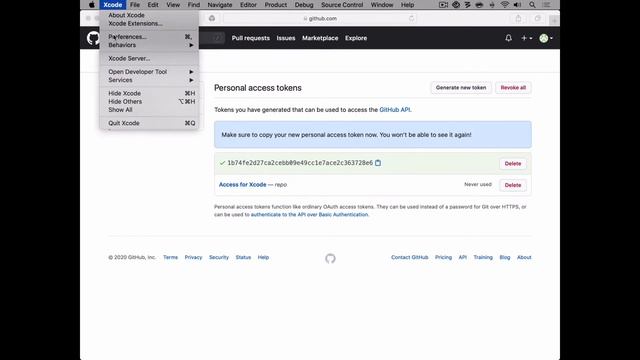Delete the newly generated token
This screenshot has height=360, width=640.
(x=513, y=164)
